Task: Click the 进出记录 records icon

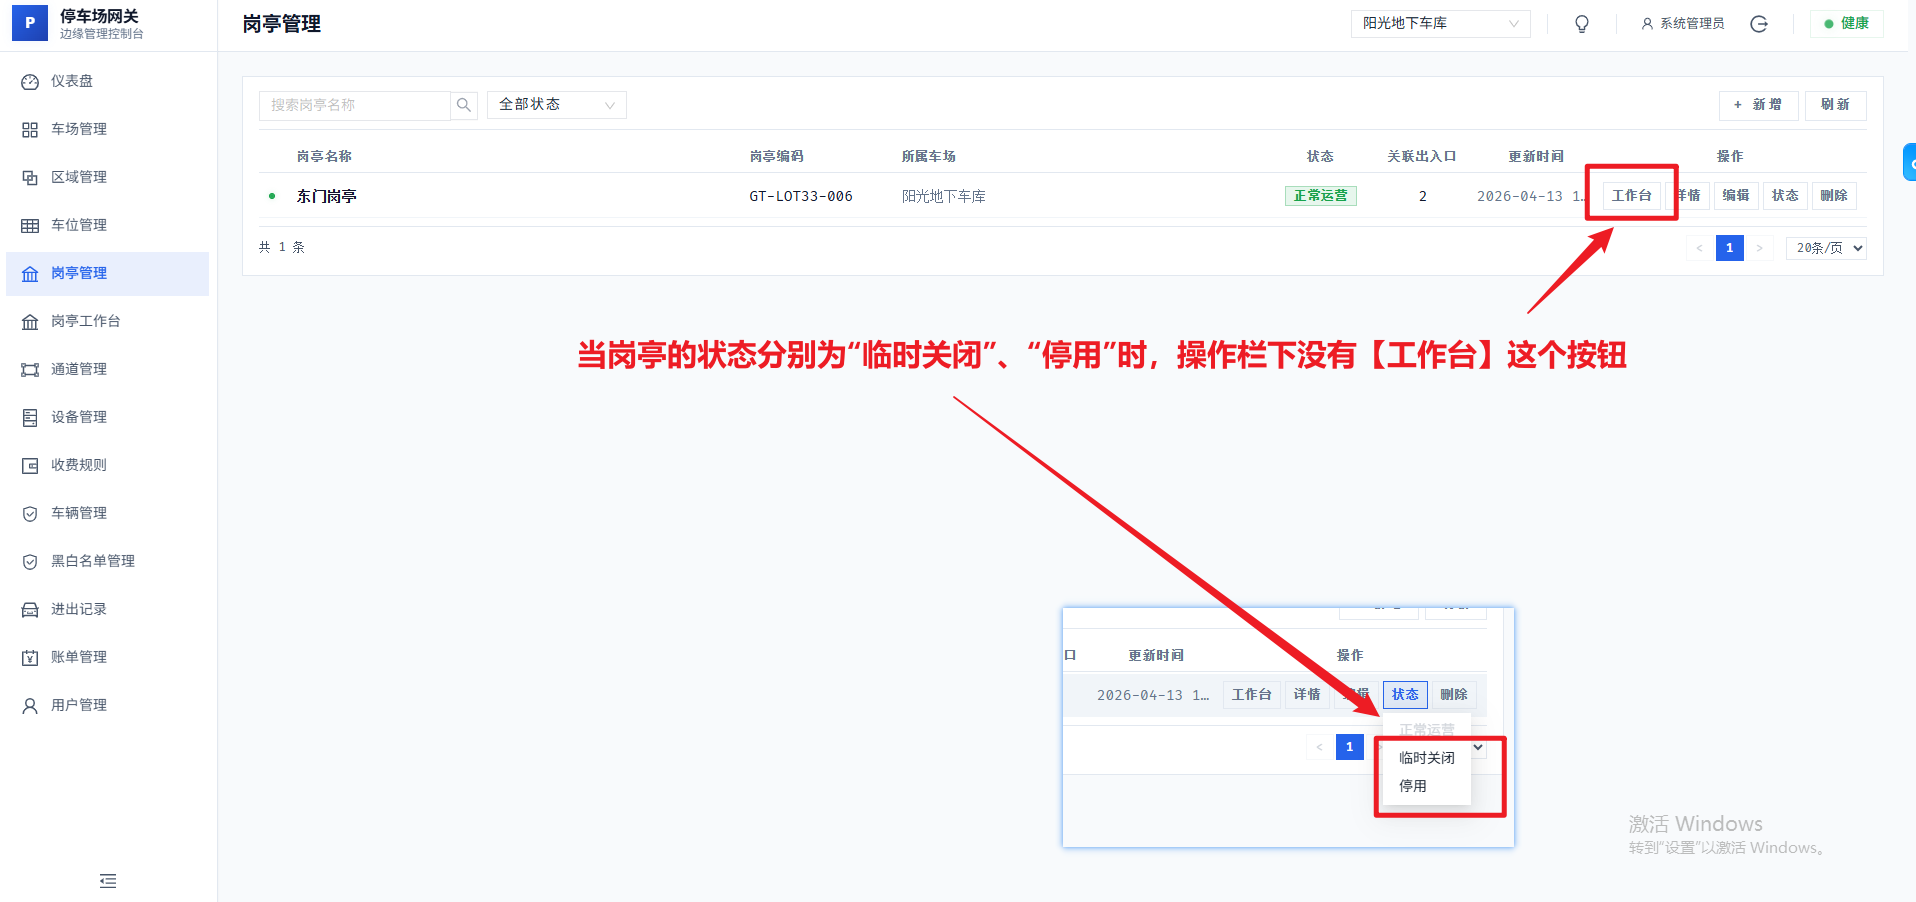Action: (x=30, y=609)
